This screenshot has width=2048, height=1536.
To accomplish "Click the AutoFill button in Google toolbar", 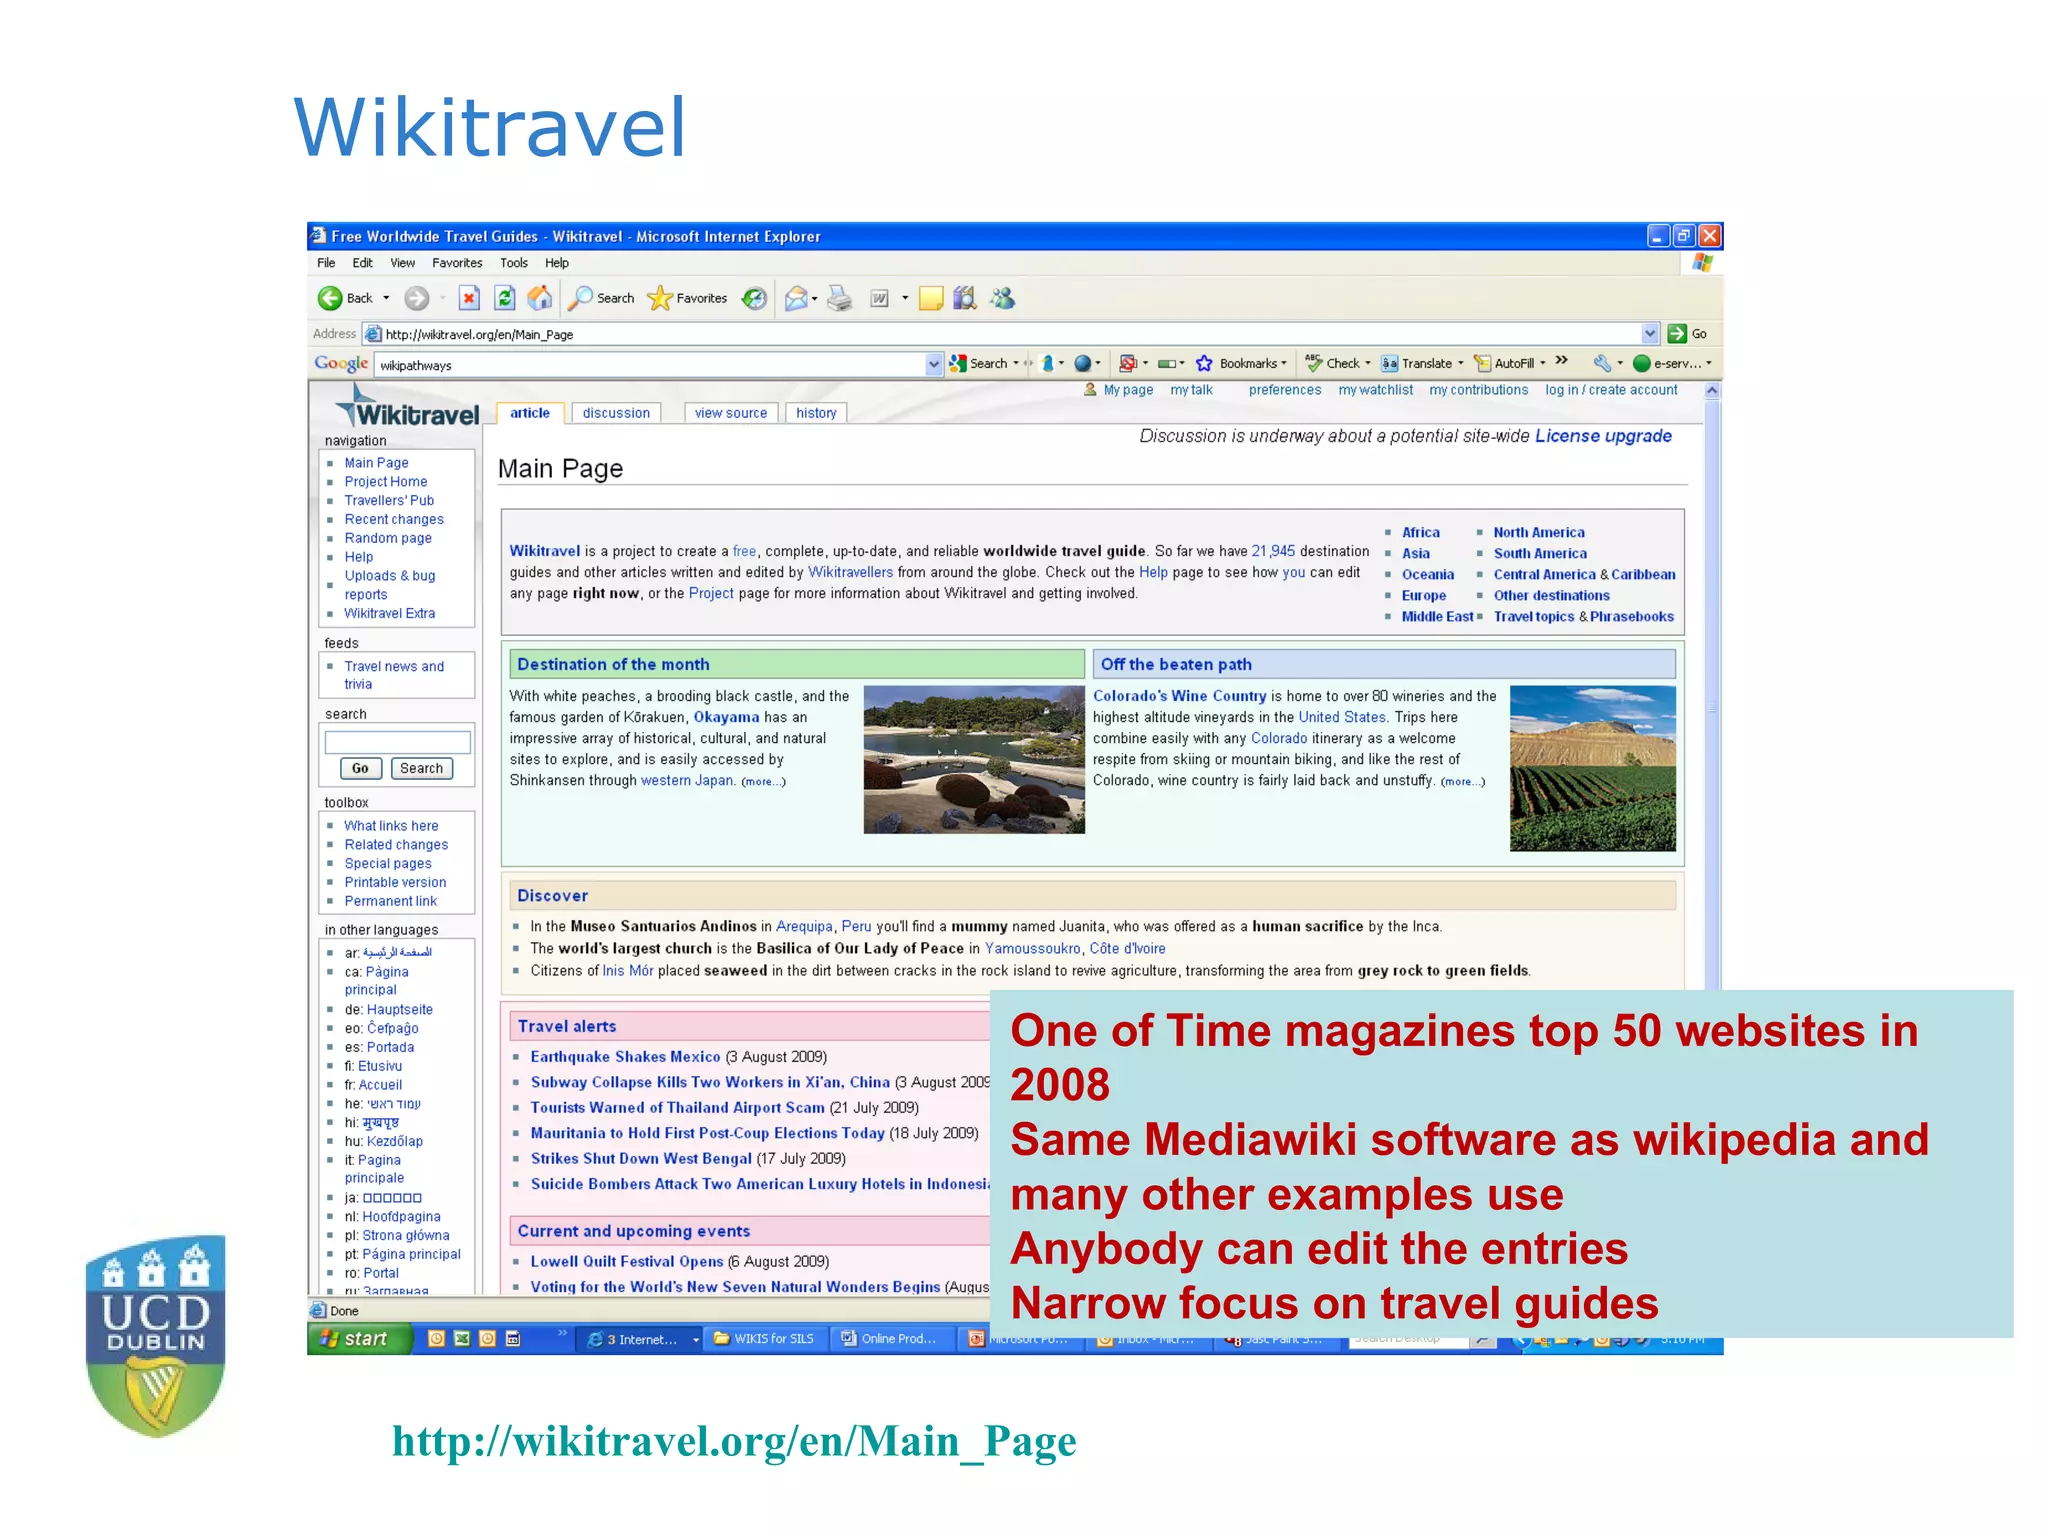I will pos(1505,363).
